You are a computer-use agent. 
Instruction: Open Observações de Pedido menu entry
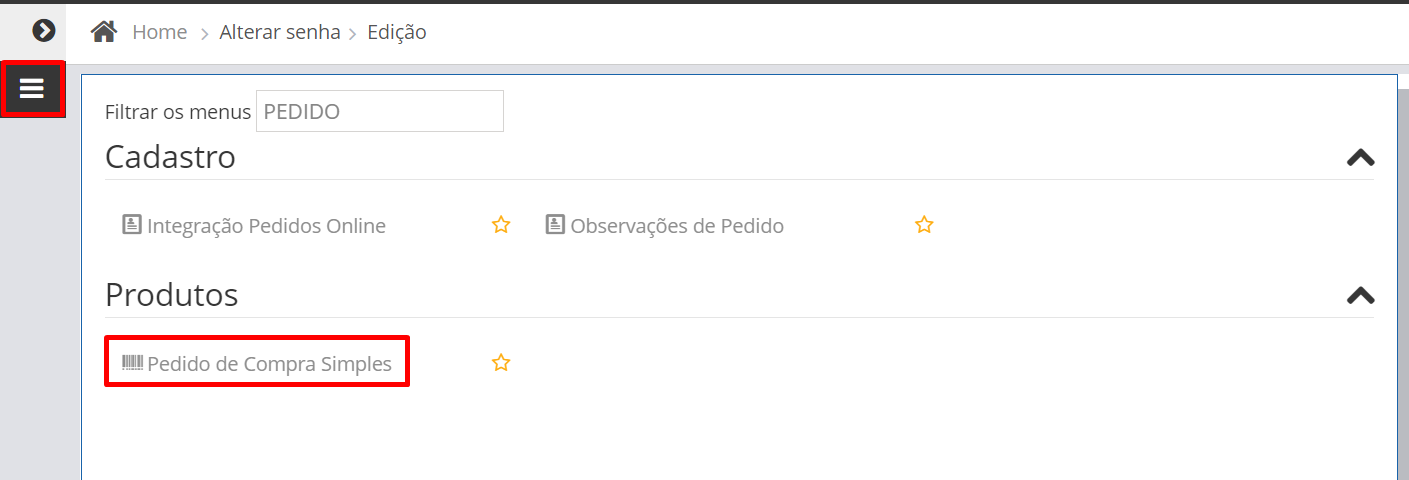click(x=677, y=226)
